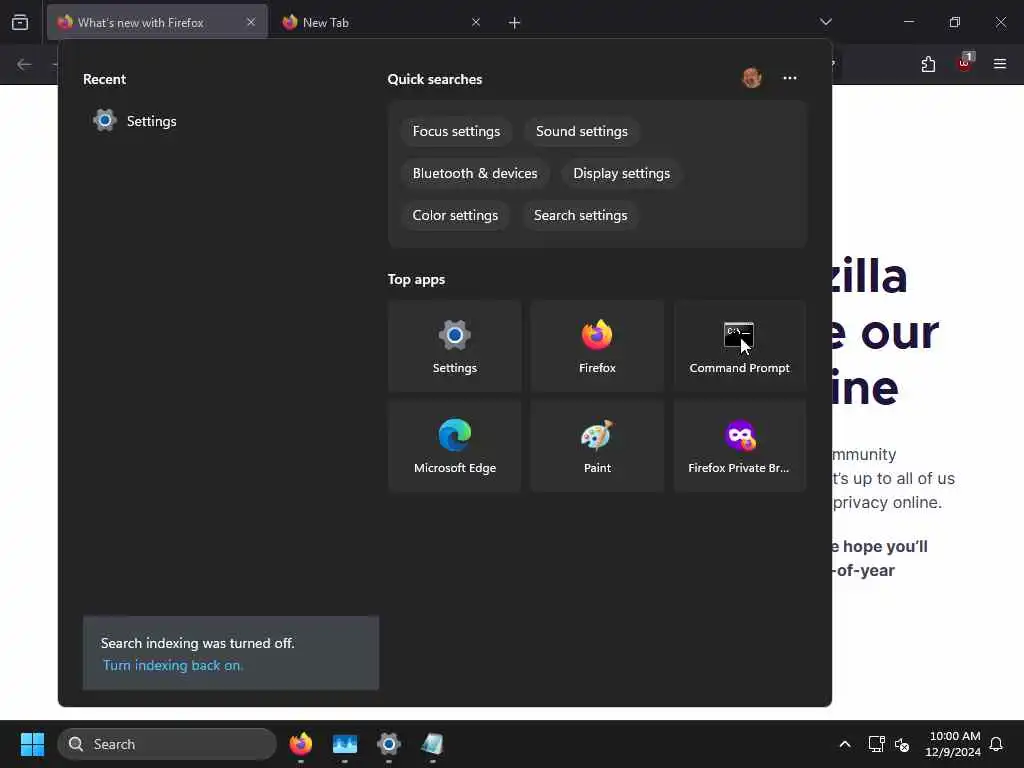
Task: Close the What's new with Firefox tab
Action: pos(251,22)
